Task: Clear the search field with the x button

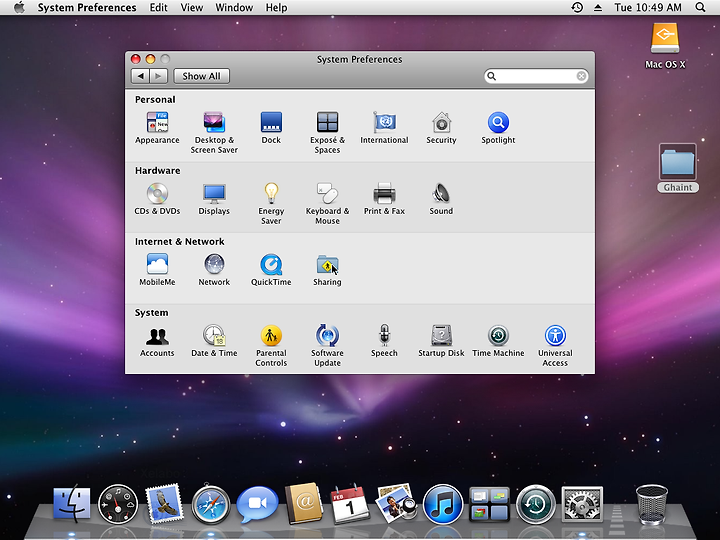Action: tap(581, 76)
